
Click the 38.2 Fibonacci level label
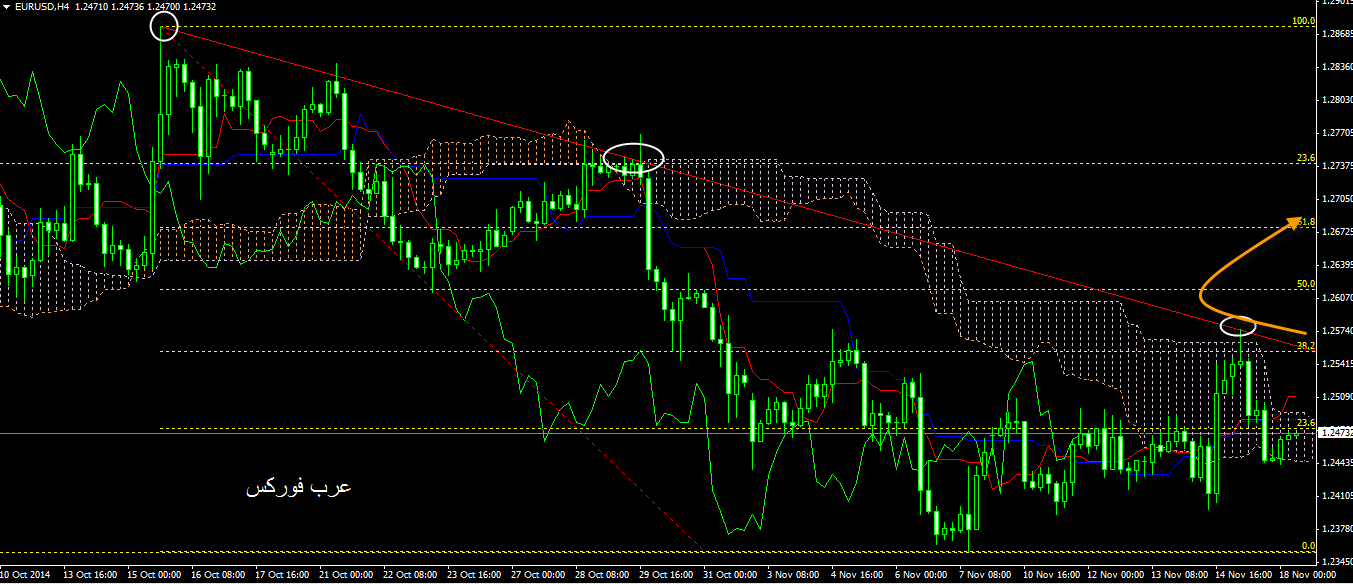pyautogui.click(x=1305, y=346)
